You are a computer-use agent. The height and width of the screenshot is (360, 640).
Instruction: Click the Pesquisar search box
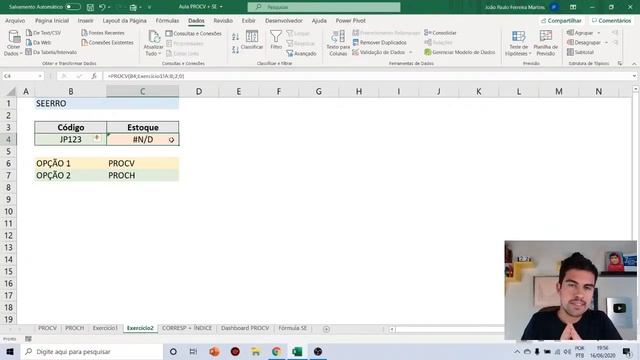point(324,7)
